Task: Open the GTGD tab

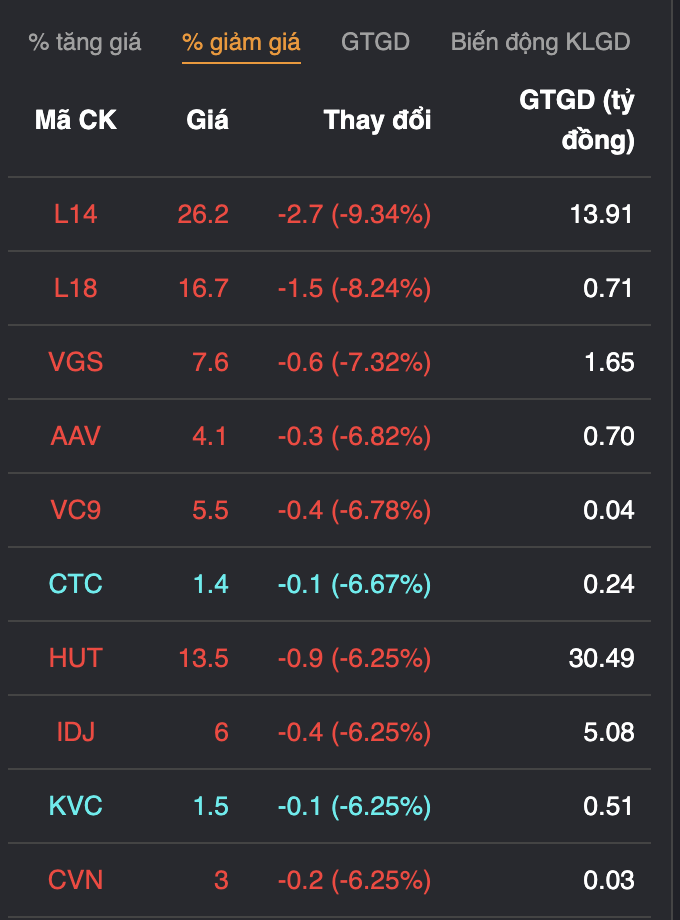Action: tap(375, 42)
